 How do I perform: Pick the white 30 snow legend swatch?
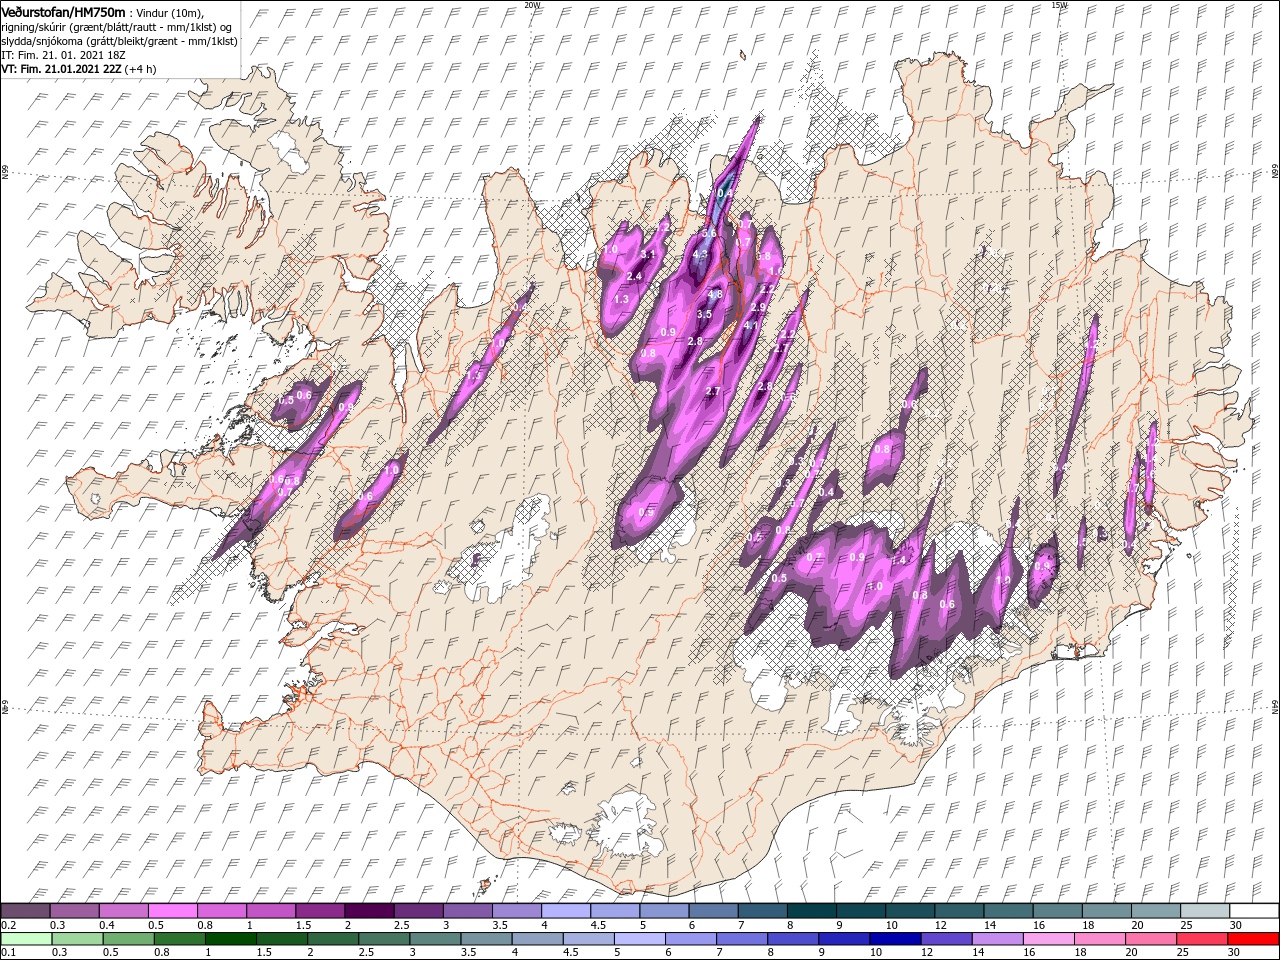1254,911
